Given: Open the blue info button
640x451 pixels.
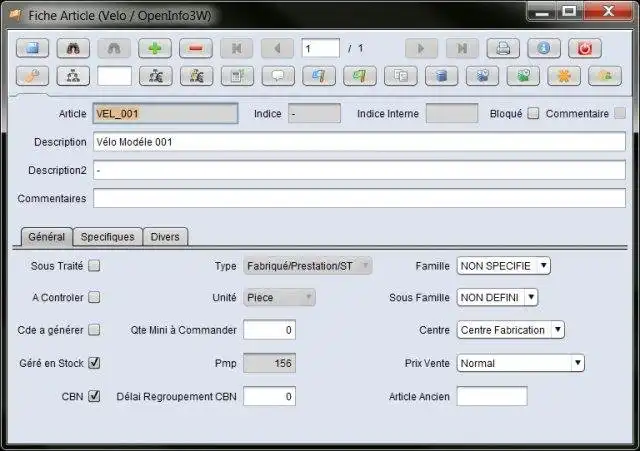Looking at the screenshot, I should click(x=544, y=48).
